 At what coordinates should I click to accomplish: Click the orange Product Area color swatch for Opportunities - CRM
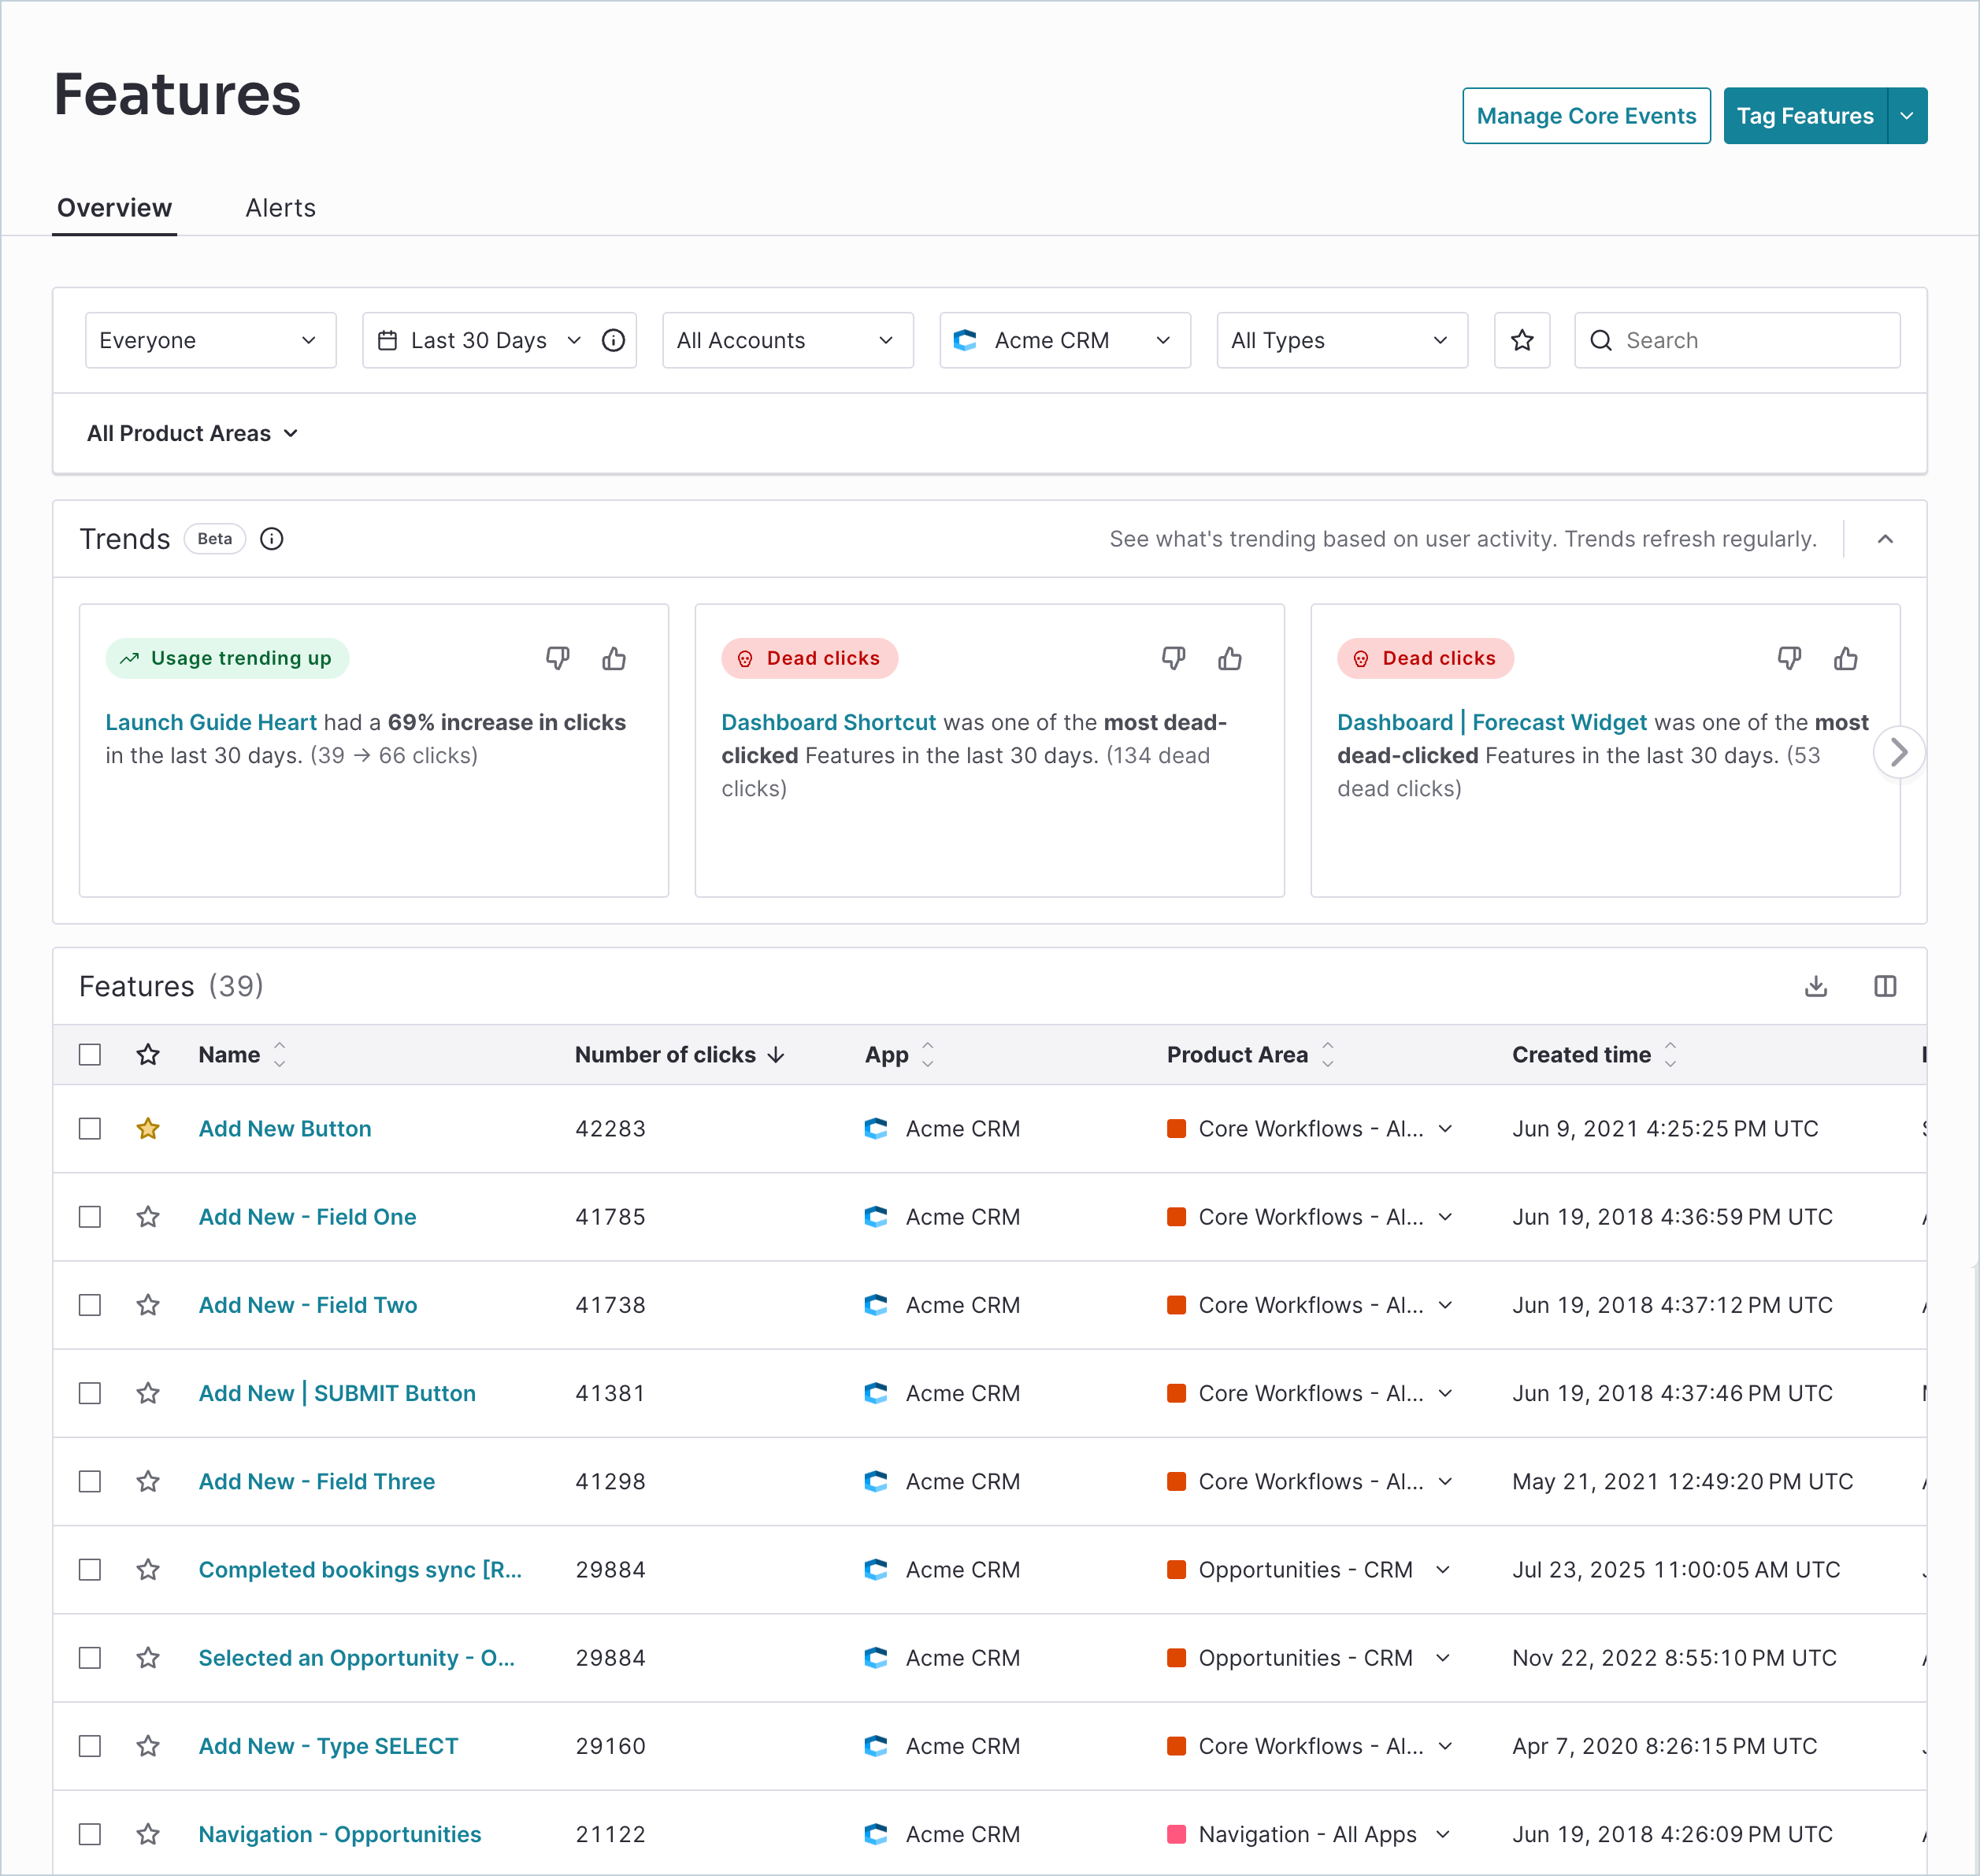coord(1177,1569)
